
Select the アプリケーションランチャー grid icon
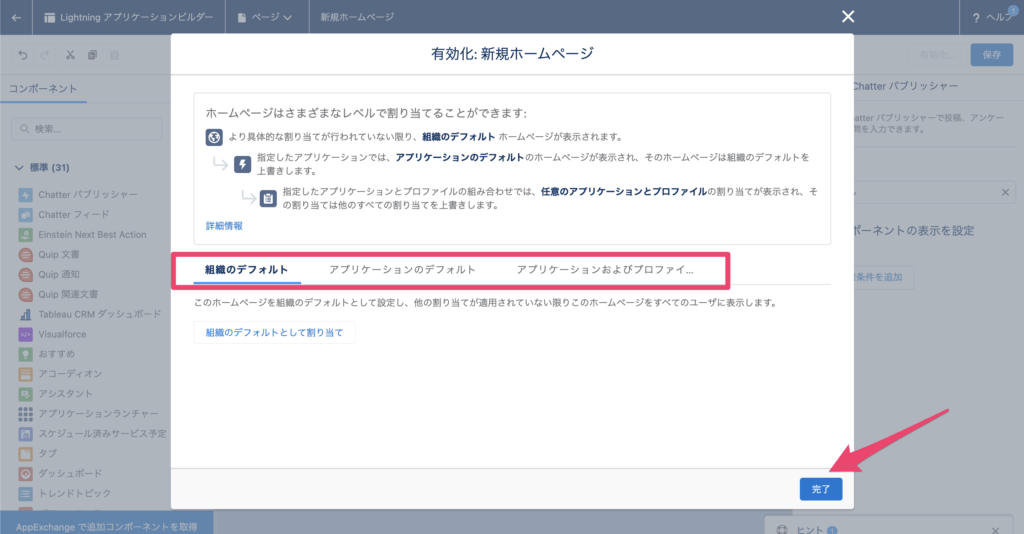(26, 413)
